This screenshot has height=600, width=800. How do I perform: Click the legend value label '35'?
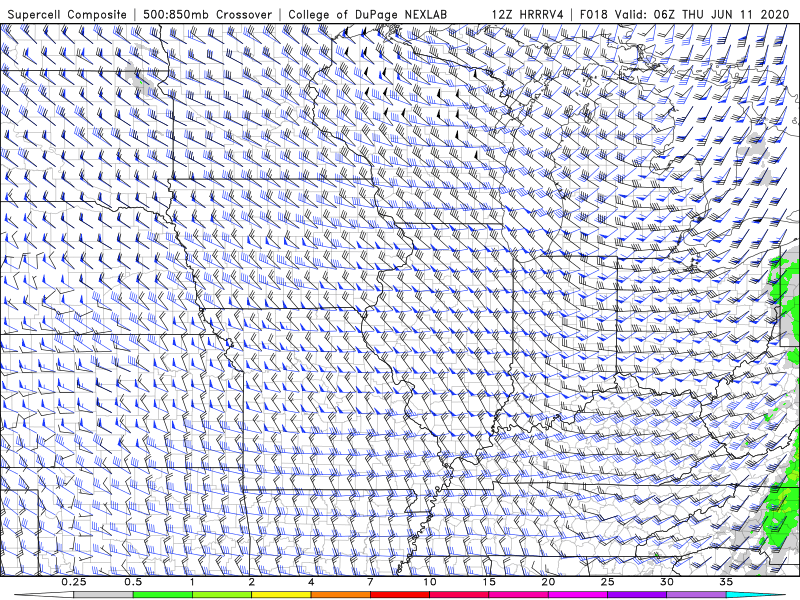coord(726,582)
